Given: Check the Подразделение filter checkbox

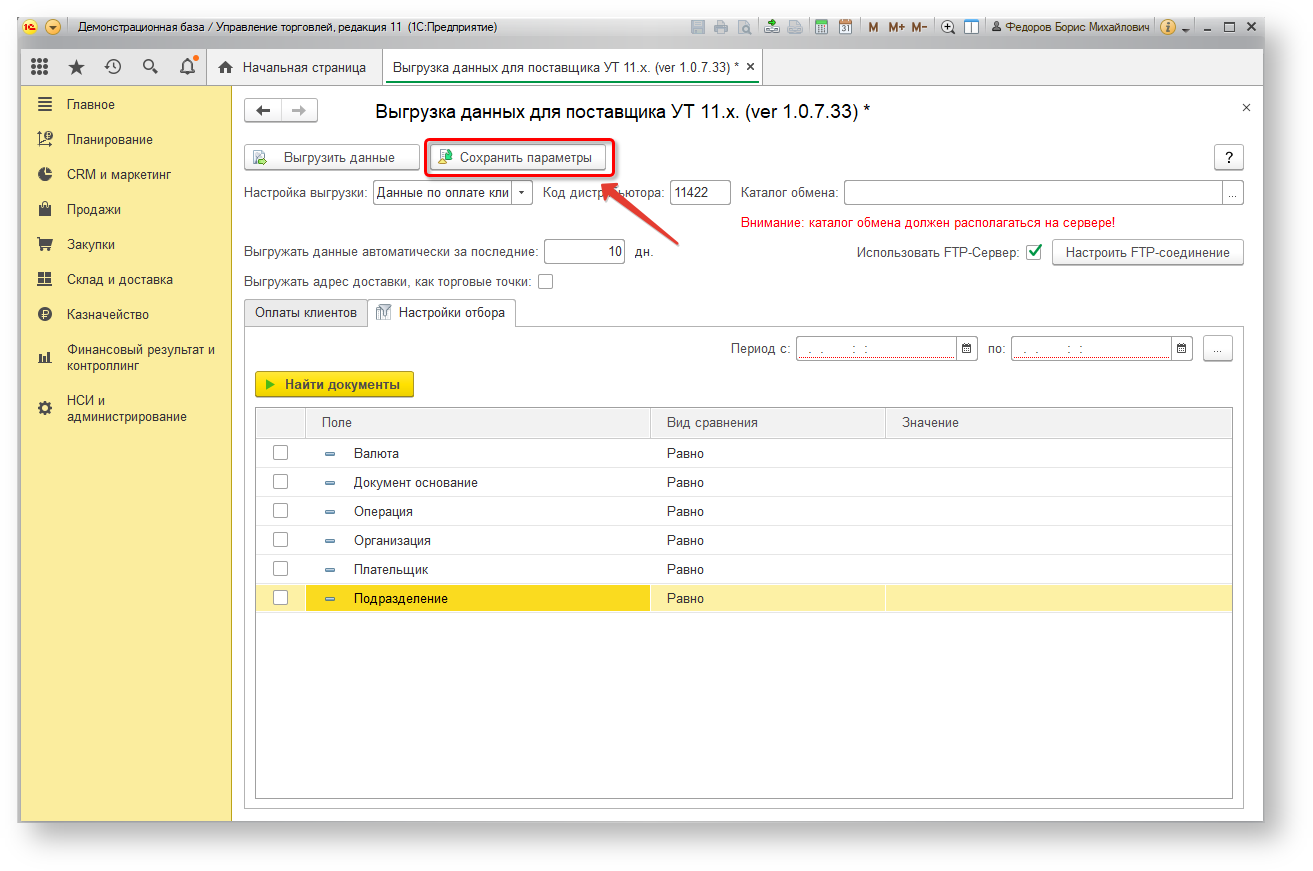Looking at the screenshot, I should (x=280, y=598).
